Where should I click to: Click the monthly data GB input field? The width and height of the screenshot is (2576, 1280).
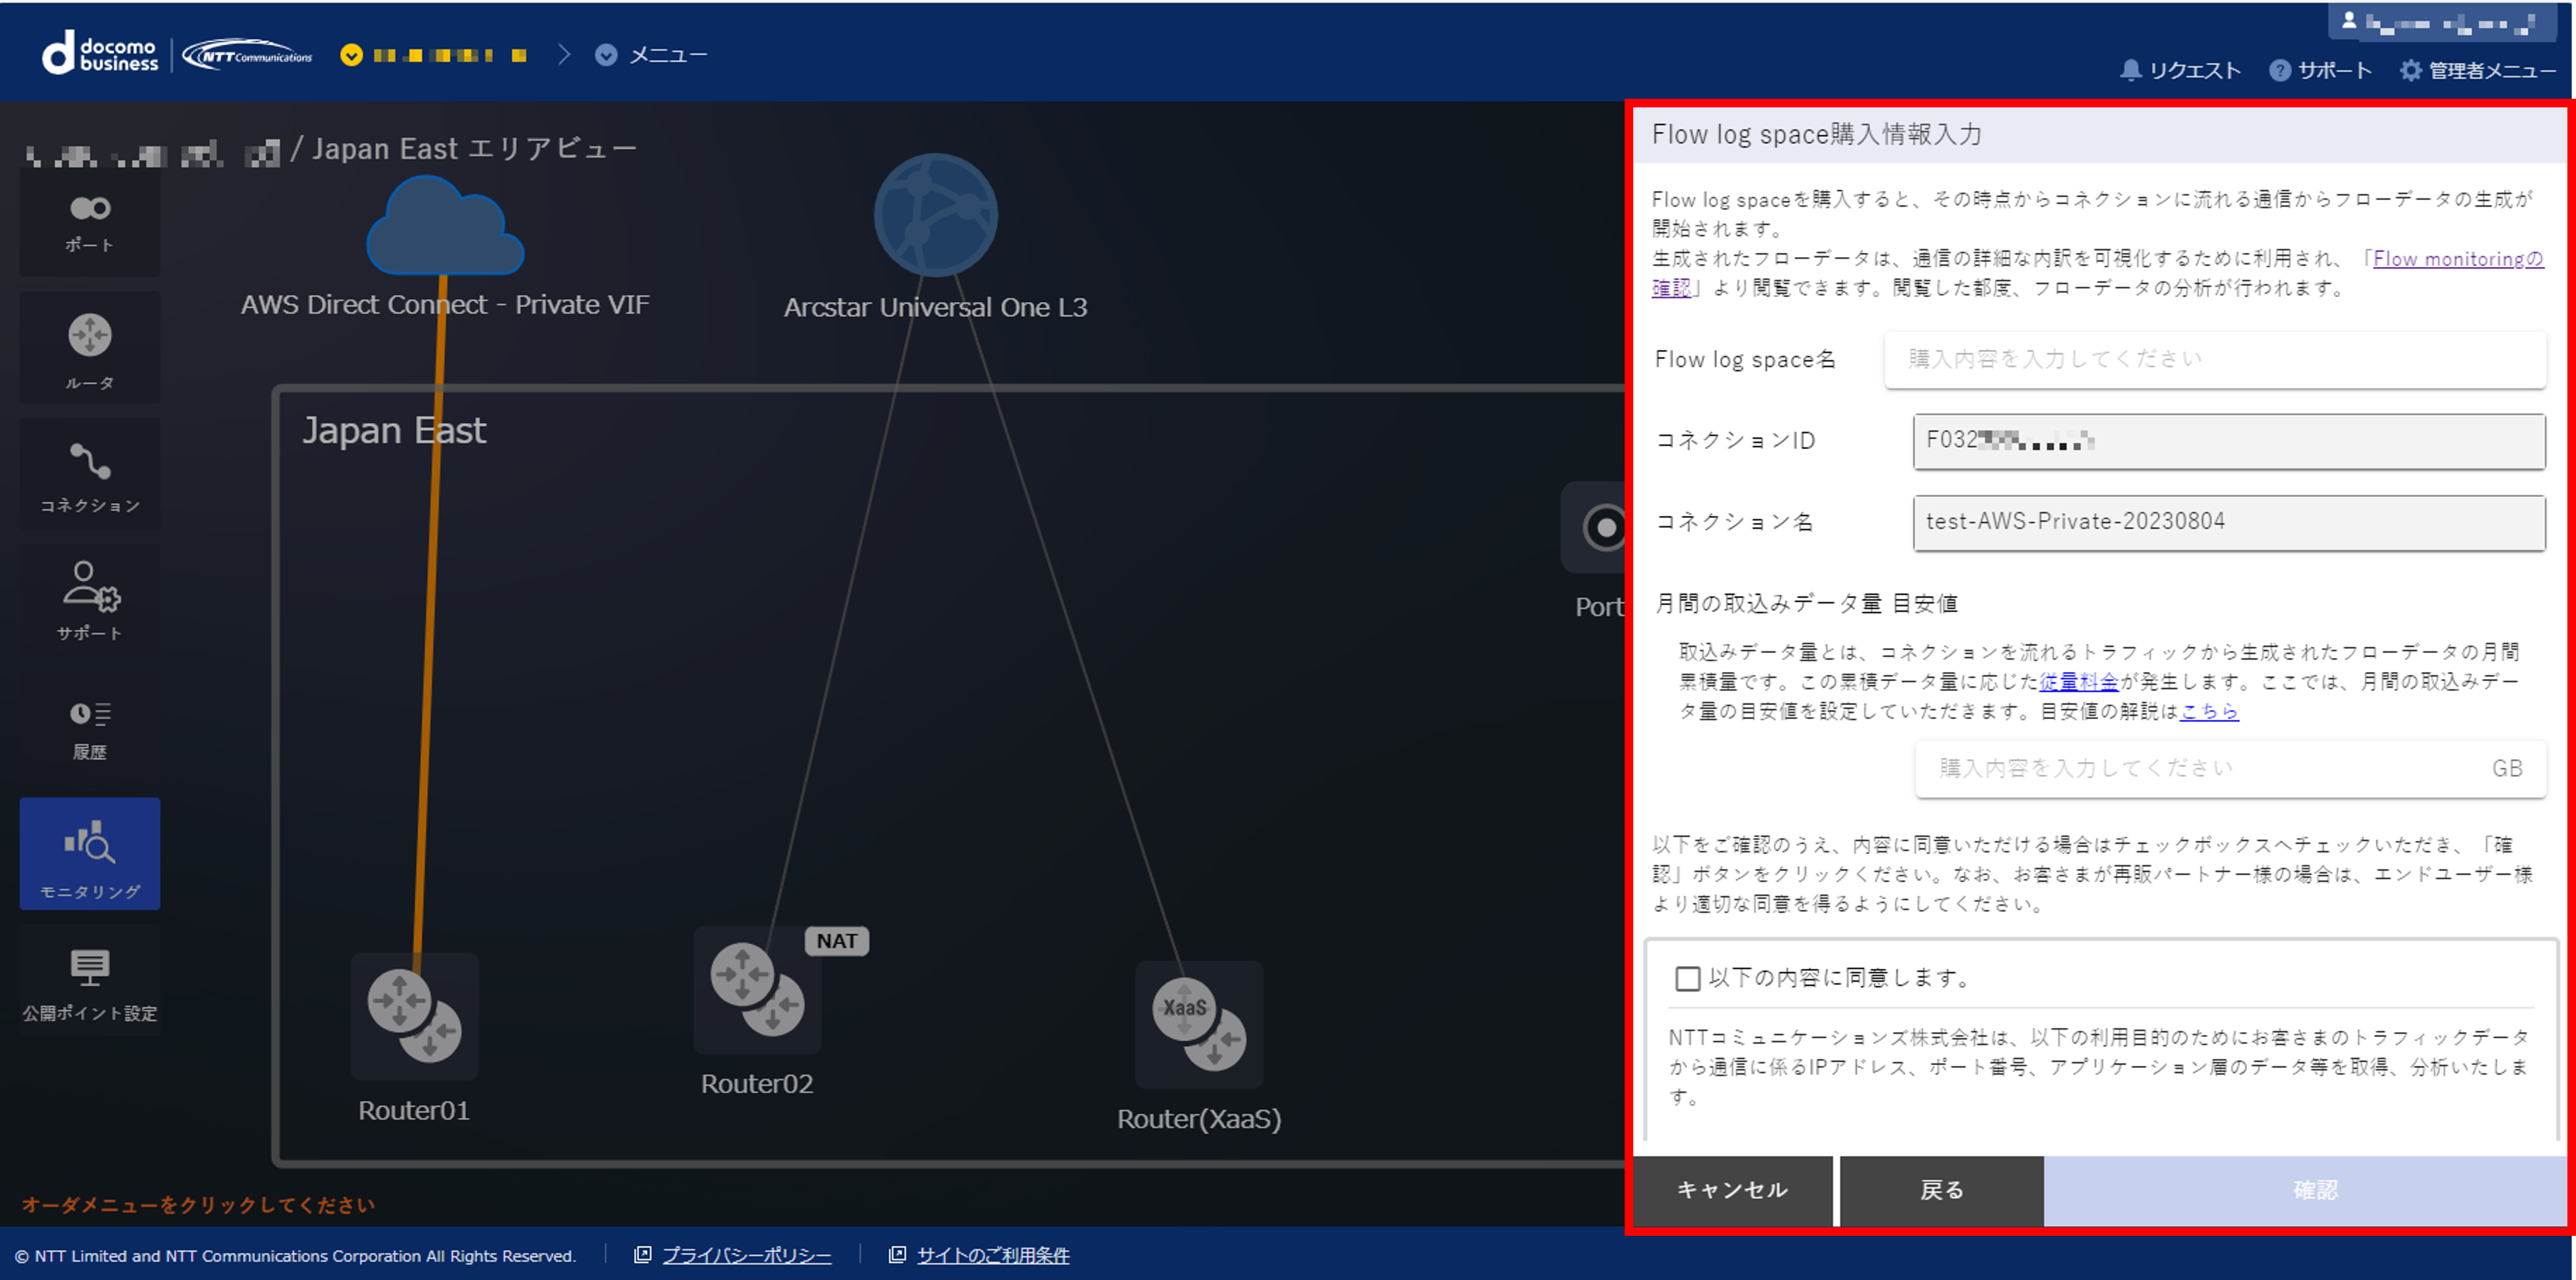point(2229,769)
